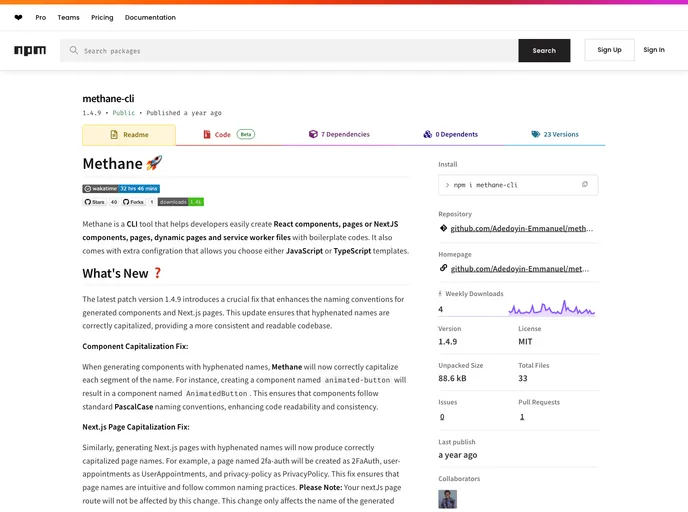Open the downloads badge
This screenshot has height=512, width=688.
[x=181, y=202]
